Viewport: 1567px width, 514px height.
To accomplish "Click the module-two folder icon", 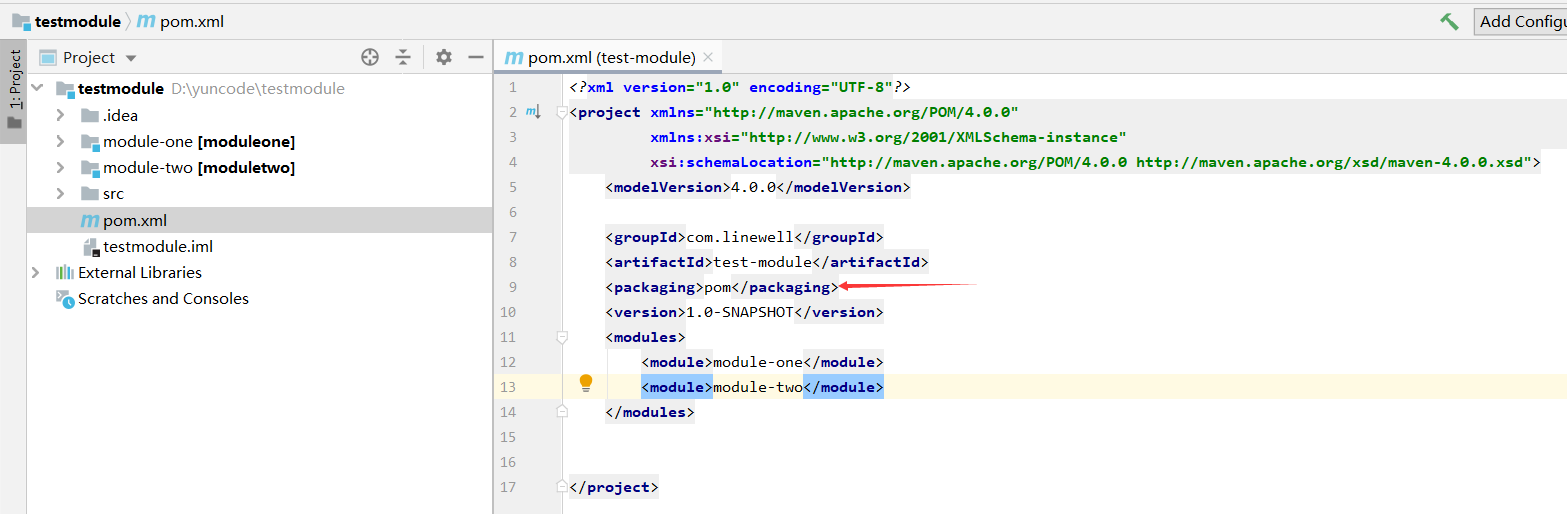I will (x=89, y=167).
